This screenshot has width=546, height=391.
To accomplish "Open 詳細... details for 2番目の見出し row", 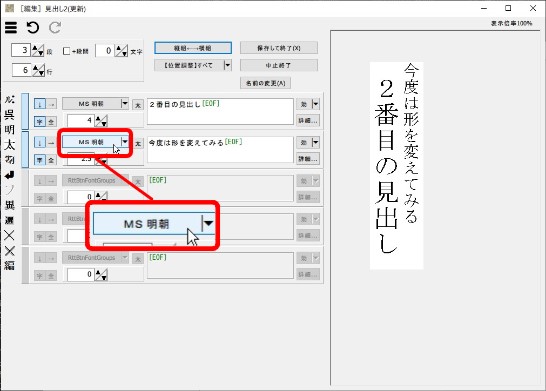I will point(308,121).
